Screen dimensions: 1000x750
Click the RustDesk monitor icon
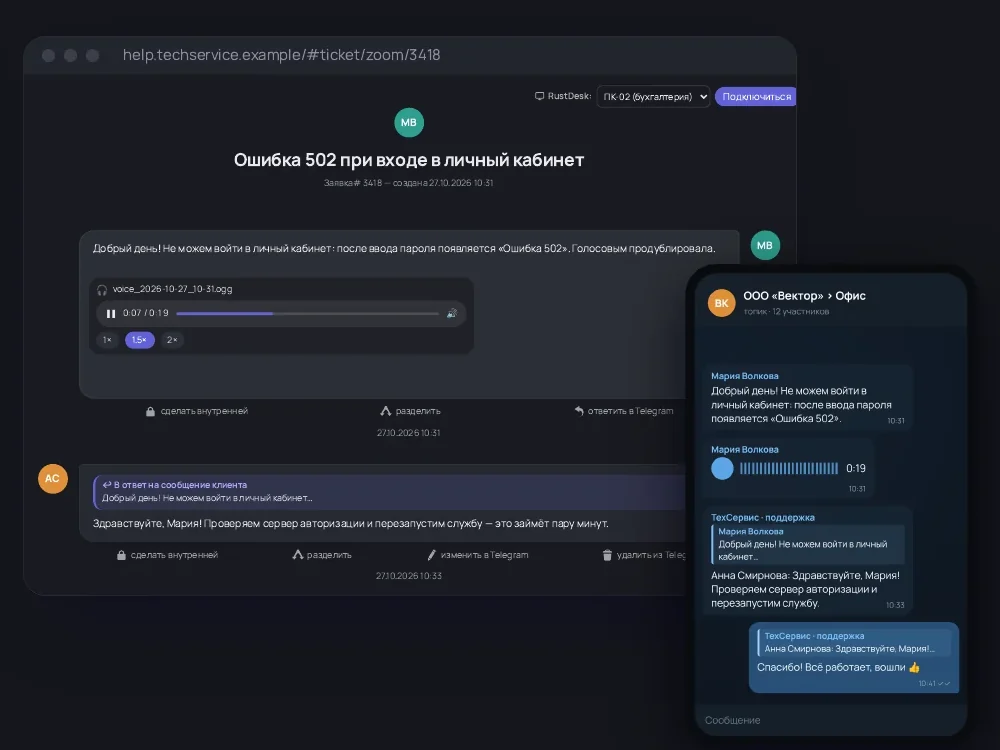click(540, 96)
